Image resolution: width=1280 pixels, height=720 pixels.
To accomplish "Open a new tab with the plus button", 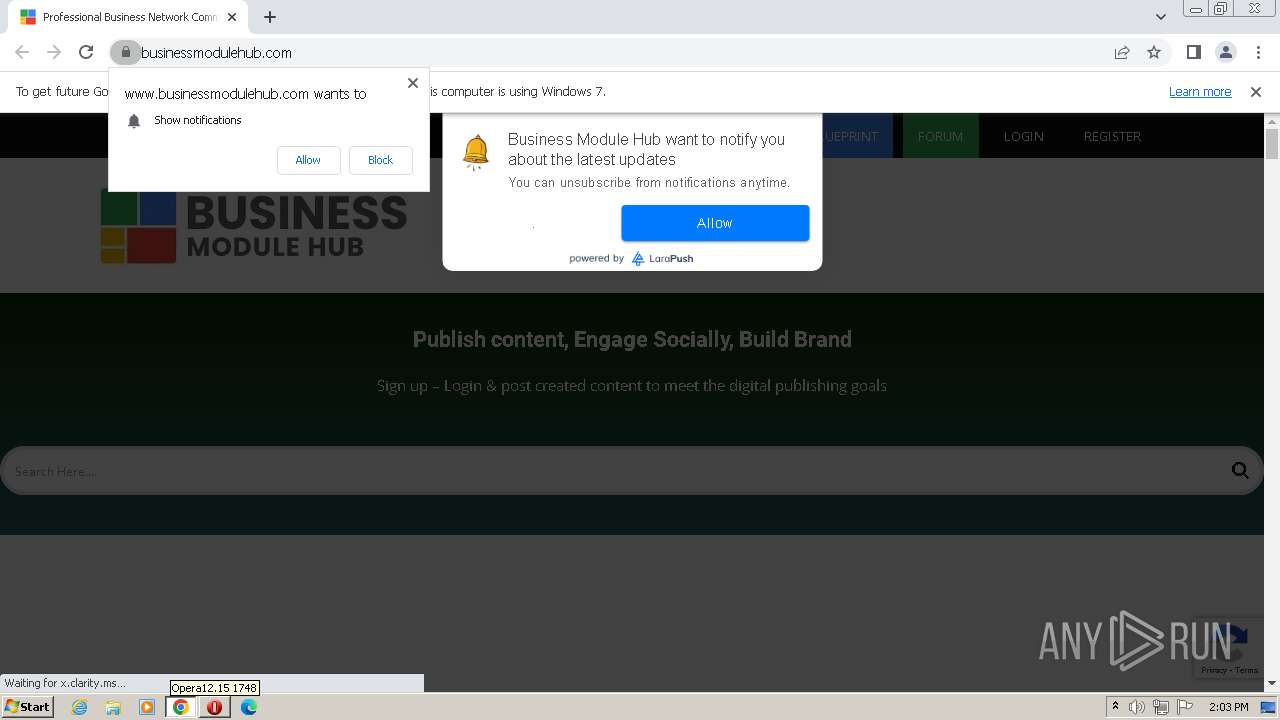I will point(270,17).
